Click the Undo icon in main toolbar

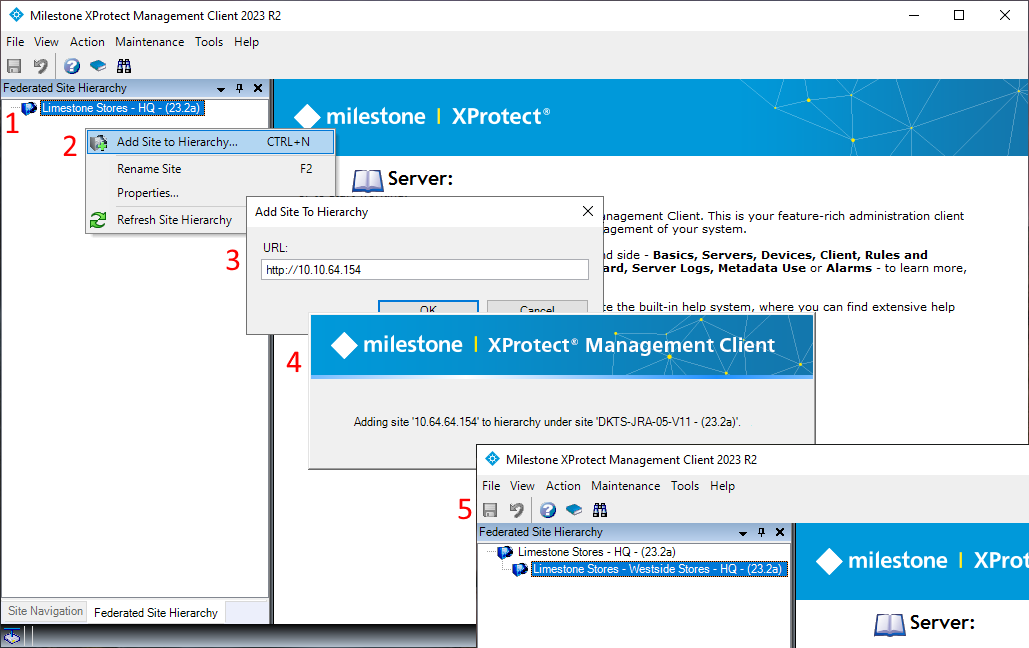tap(41, 66)
